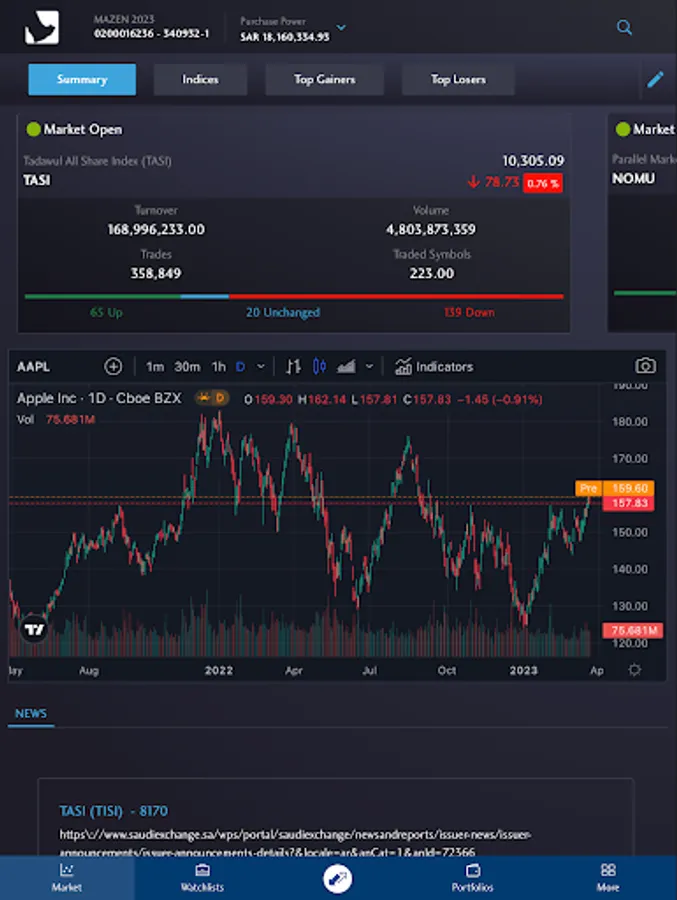Tap the center trade round button

tap(337, 879)
